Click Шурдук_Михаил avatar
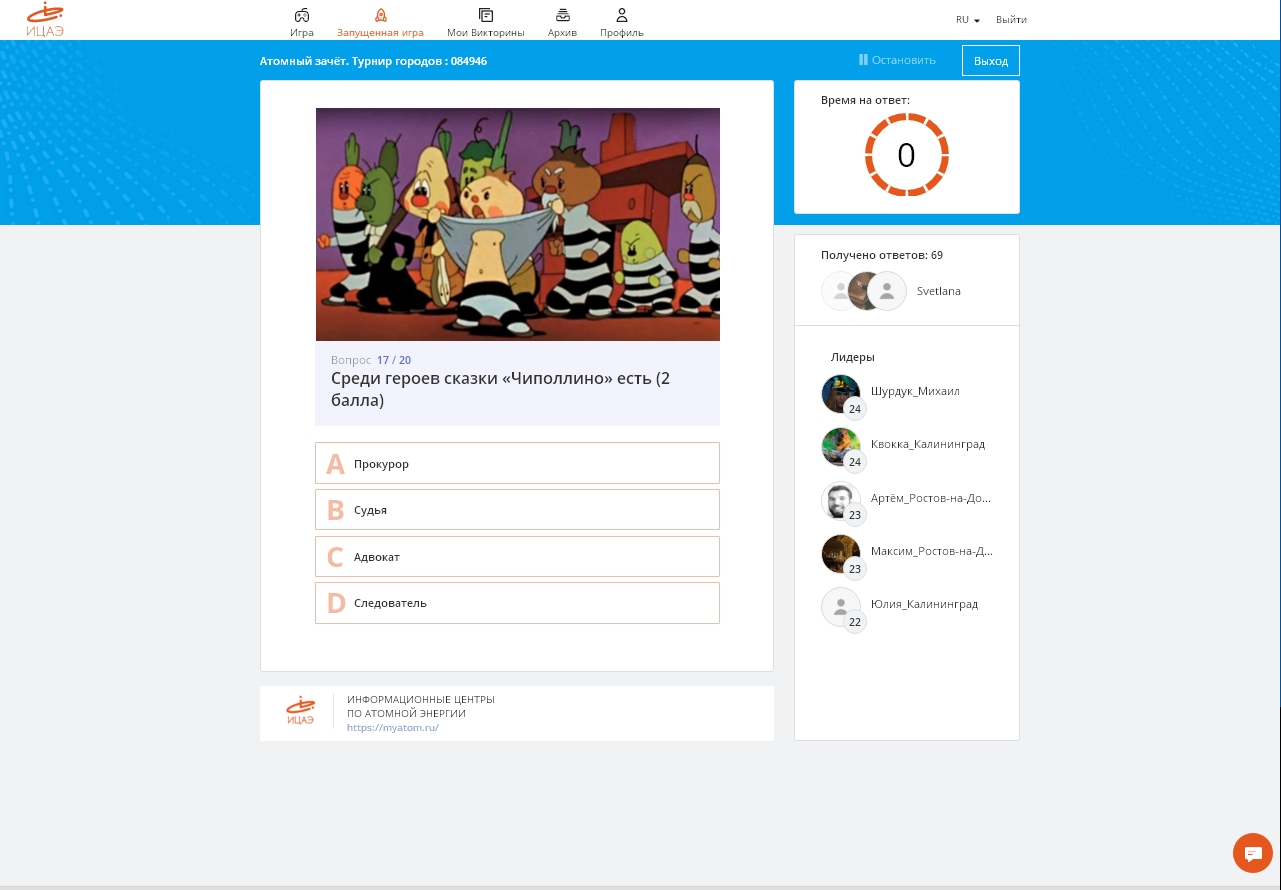This screenshot has width=1281, height=890. 841,394
